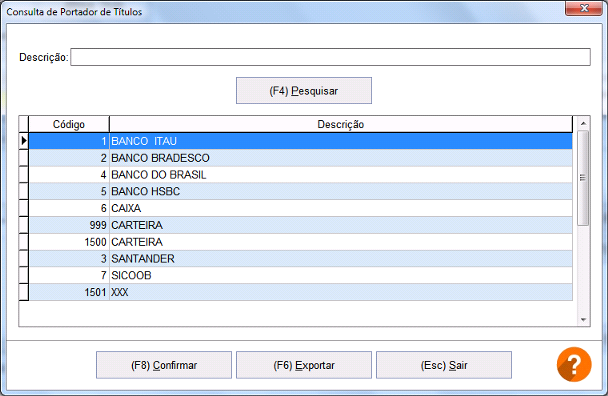Image resolution: width=608 pixels, height=396 pixels.
Task: Select the SICOOB row
Action: 301,275
